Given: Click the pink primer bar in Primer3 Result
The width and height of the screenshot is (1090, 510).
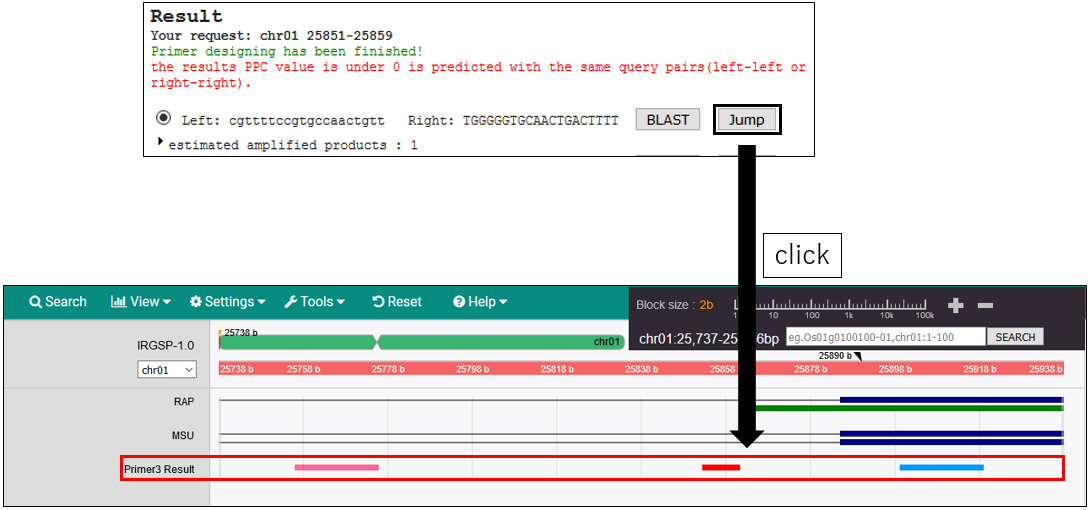Looking at the screenshot, I should pos(336,468).
